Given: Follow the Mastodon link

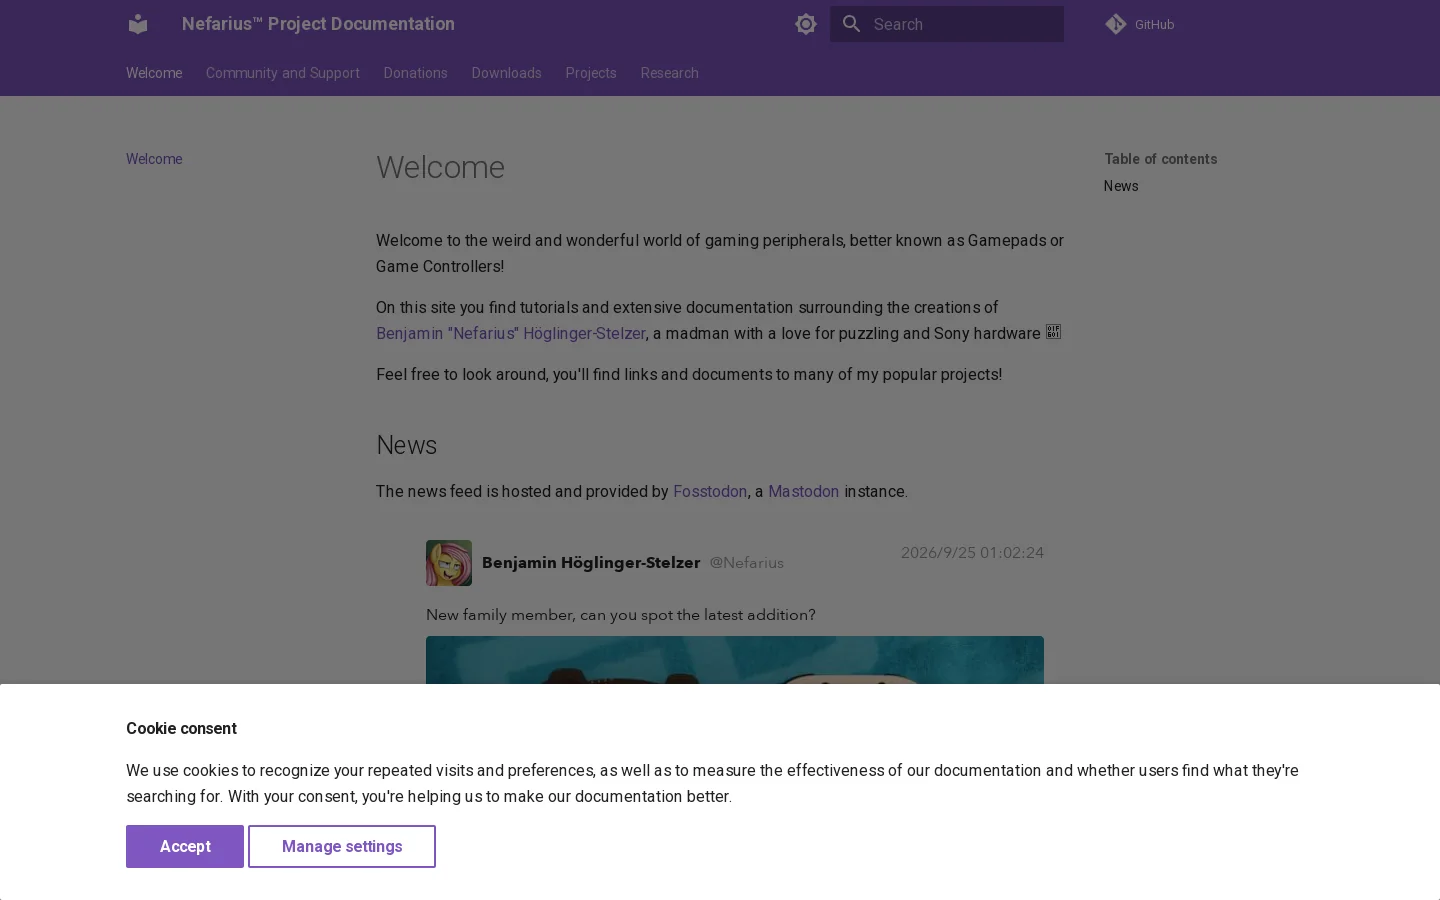Looking at the screenshot, I should (804, 491).
